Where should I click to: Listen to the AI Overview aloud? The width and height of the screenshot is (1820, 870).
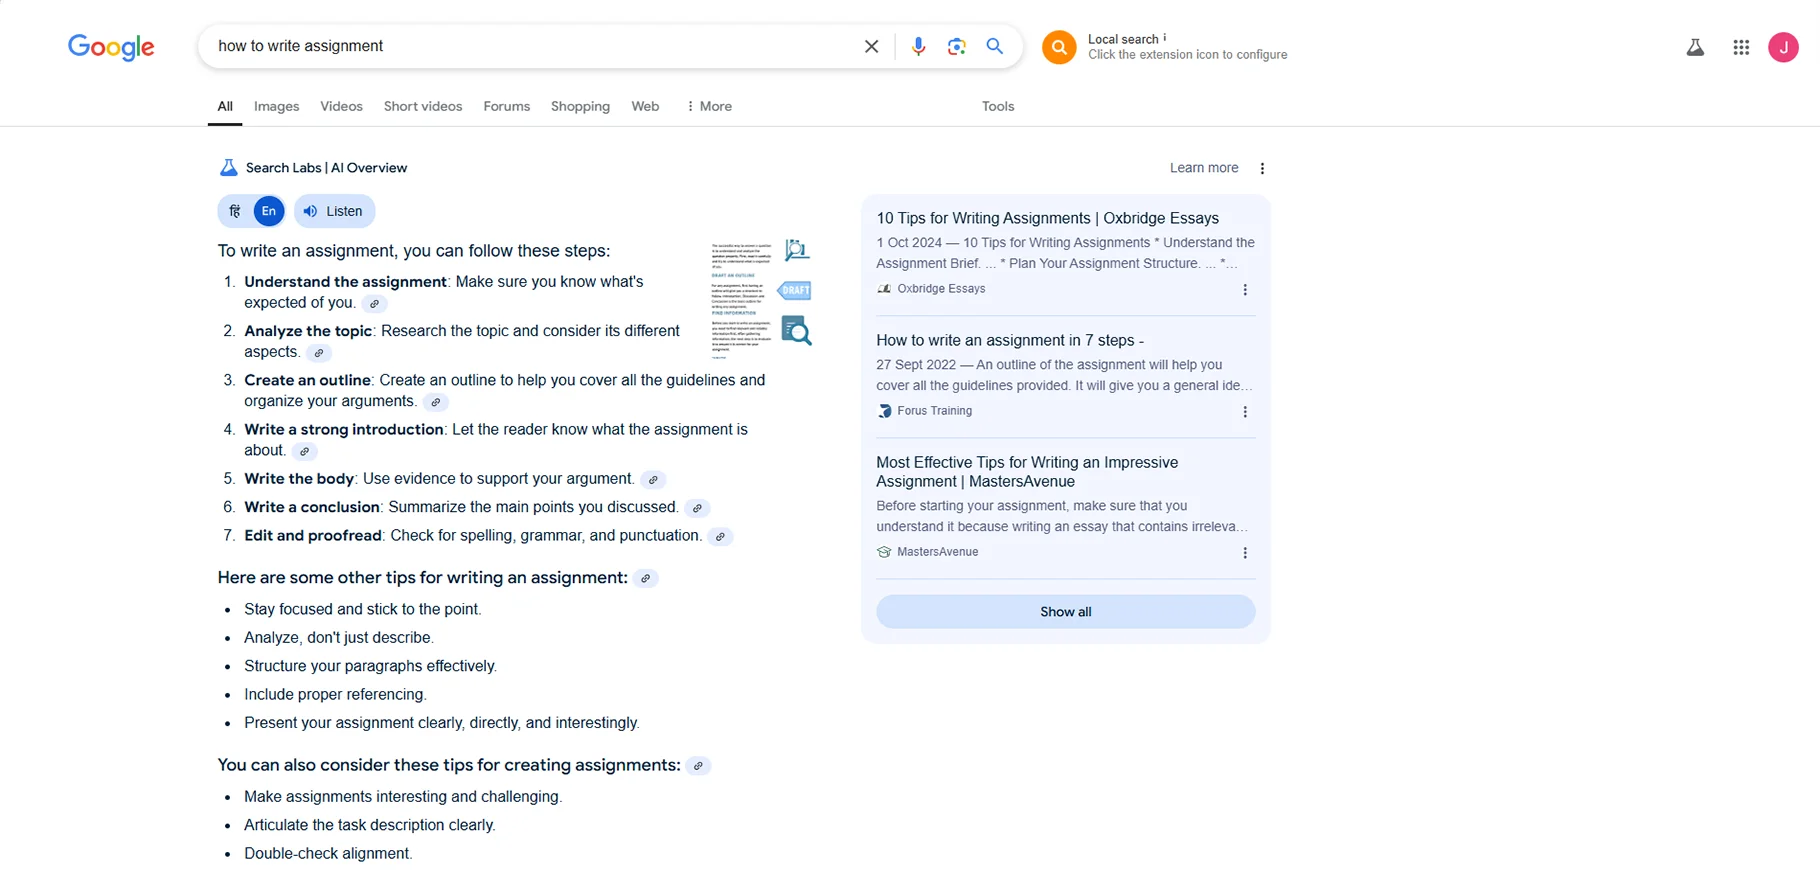click(x=335, y=211)
